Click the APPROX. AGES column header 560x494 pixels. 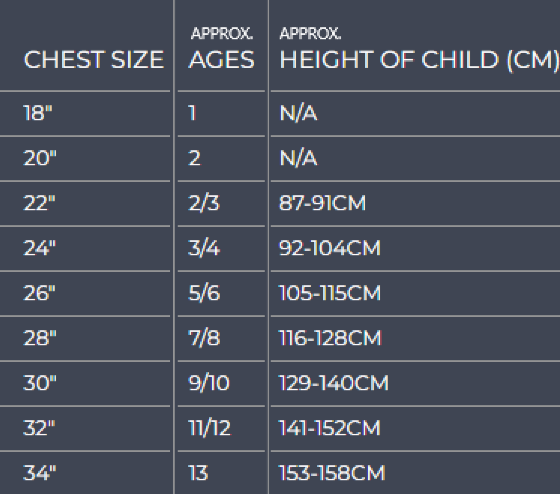point(221,49)
